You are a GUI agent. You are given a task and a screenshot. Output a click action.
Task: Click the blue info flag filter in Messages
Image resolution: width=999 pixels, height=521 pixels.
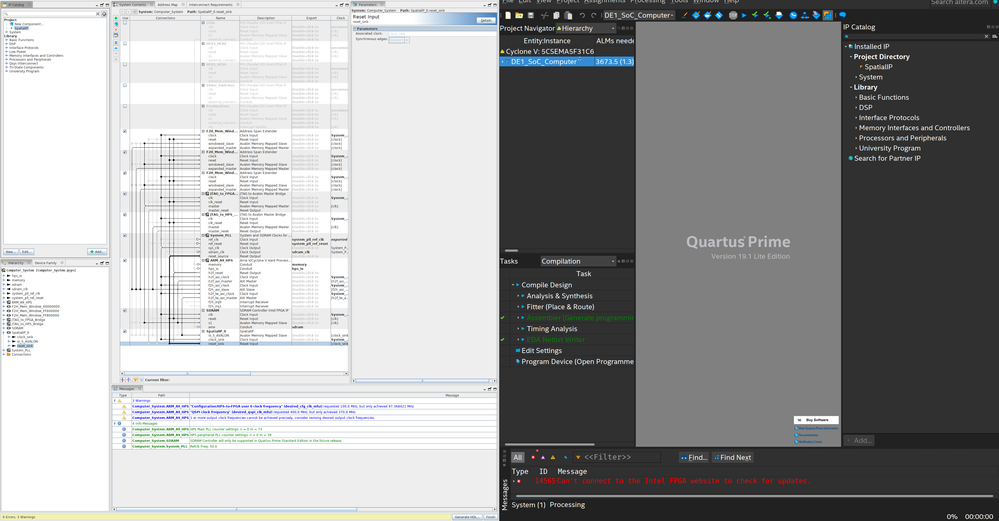[x=565, y=457]
